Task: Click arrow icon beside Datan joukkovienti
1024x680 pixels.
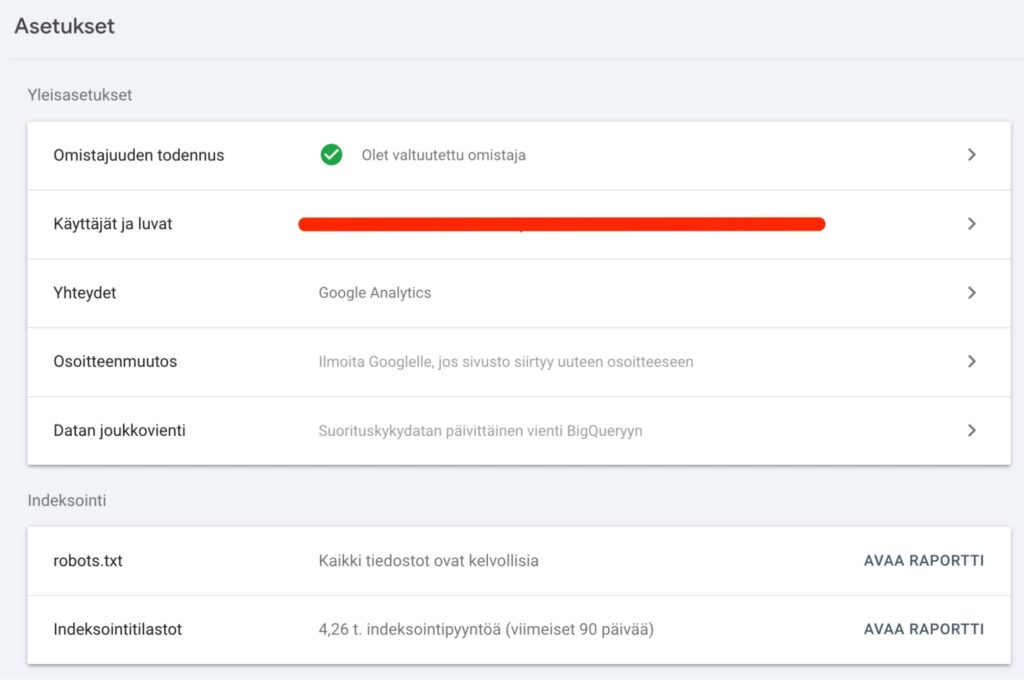Action: click(971, 430)
